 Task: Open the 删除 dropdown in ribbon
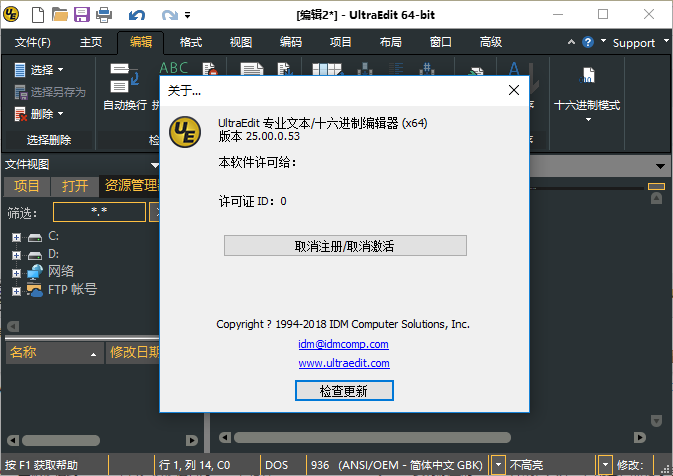click(39, 114)
